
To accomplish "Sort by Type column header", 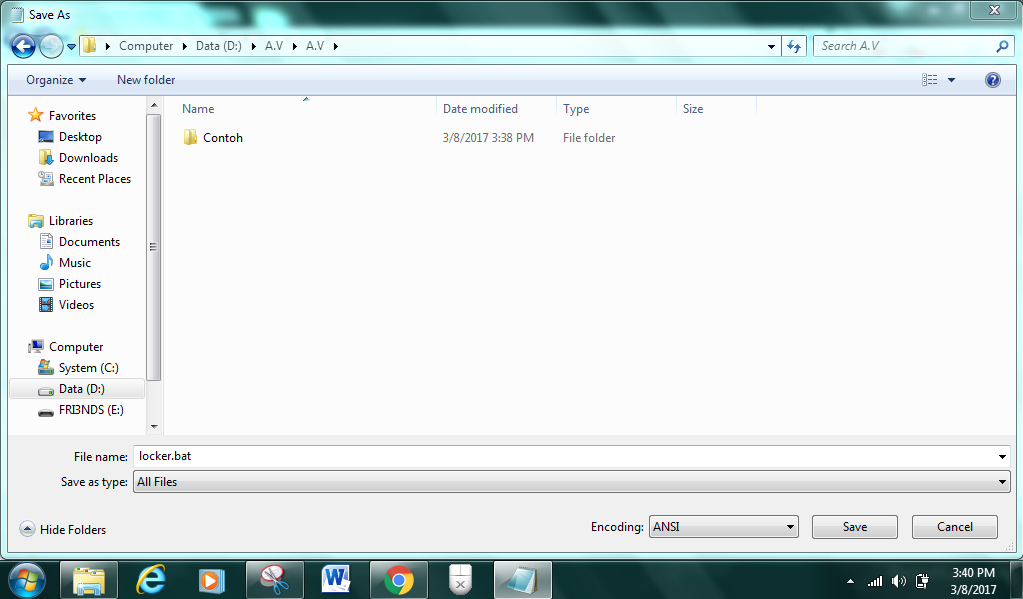I will pyautogui.click(x=576, y=109).
